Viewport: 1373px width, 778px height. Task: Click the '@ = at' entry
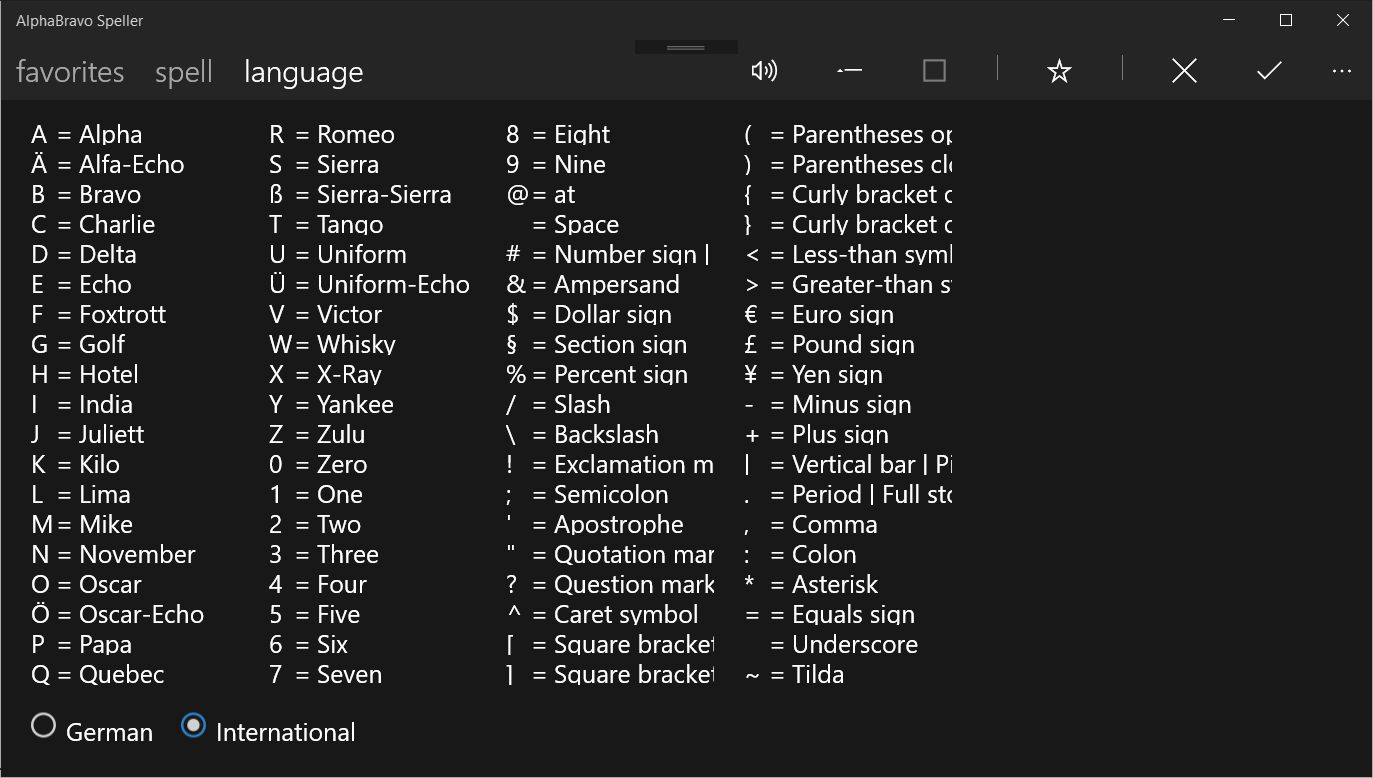coord(541,194)
